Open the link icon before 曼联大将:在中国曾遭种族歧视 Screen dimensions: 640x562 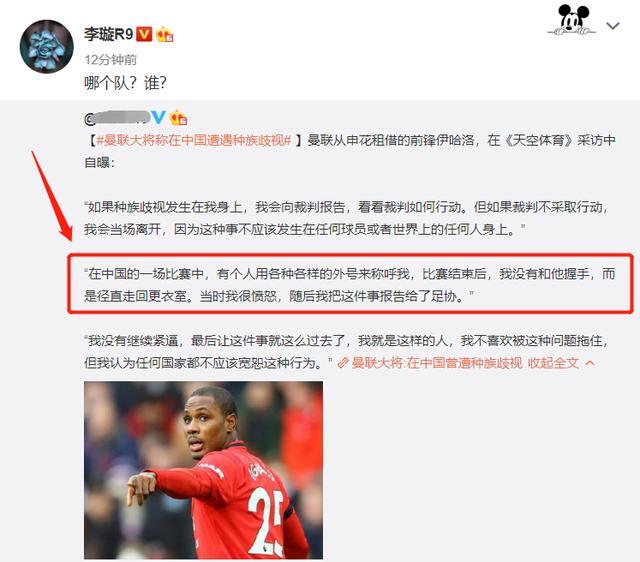[x=343, y=363]
